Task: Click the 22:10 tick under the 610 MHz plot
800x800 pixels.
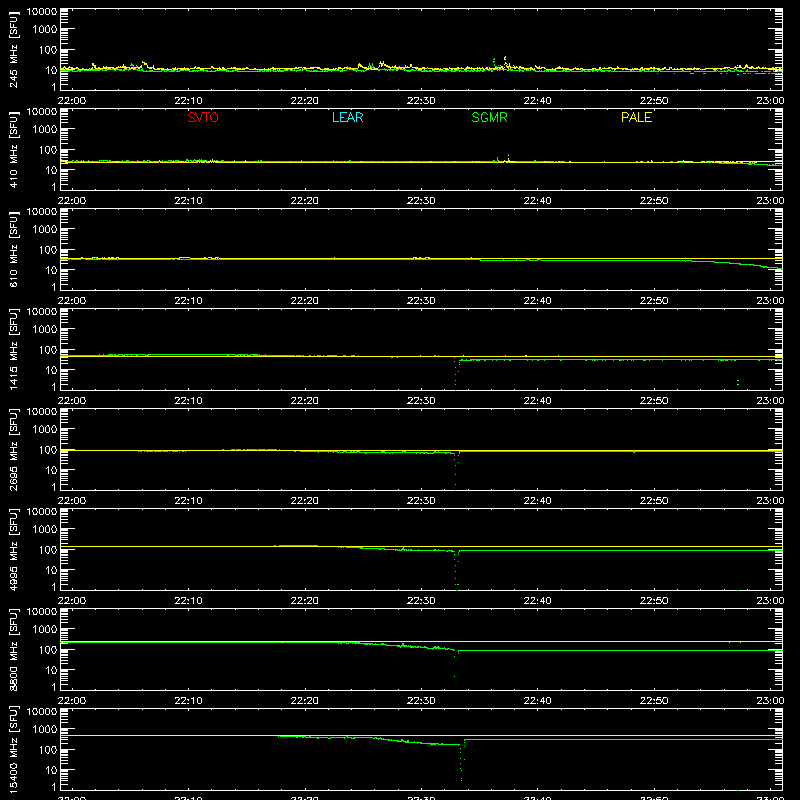Action: (188, 301)
